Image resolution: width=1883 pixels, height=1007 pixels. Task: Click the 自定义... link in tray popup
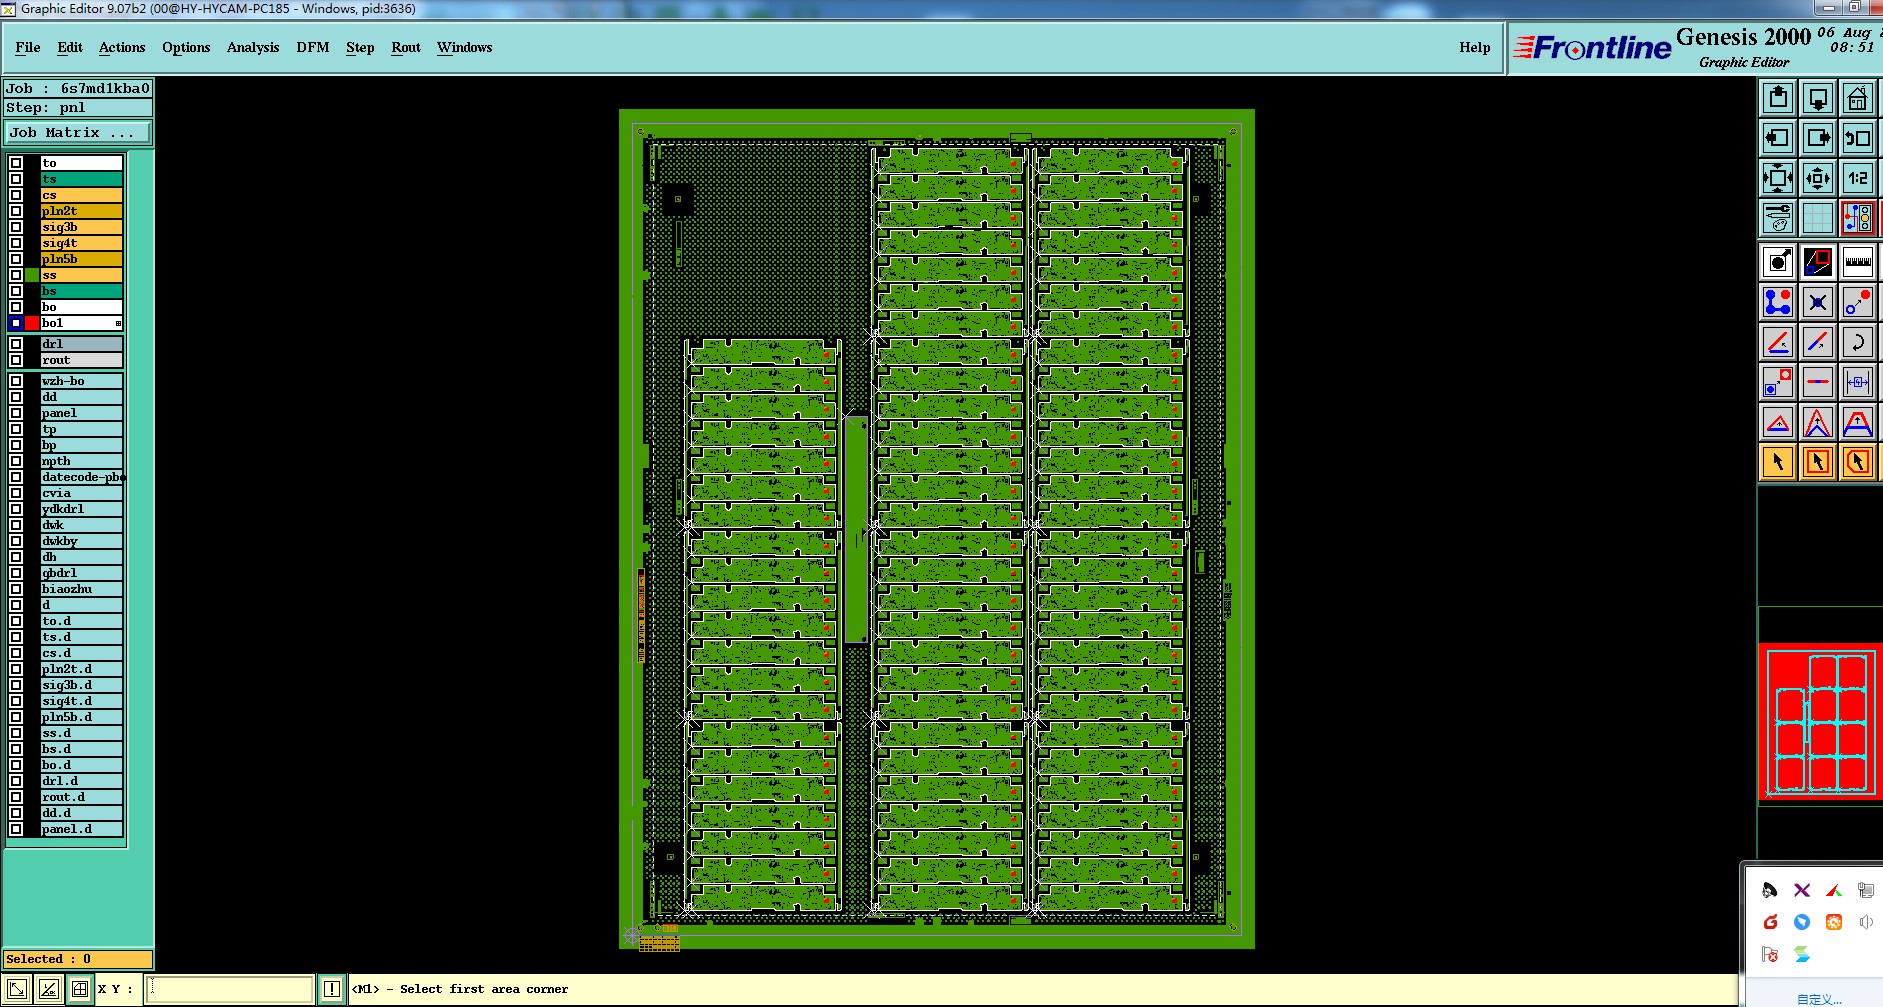tap(1818, 999)
